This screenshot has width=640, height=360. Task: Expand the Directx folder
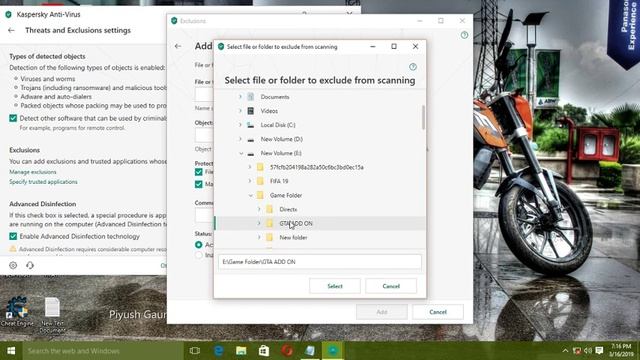click(259, 209)
